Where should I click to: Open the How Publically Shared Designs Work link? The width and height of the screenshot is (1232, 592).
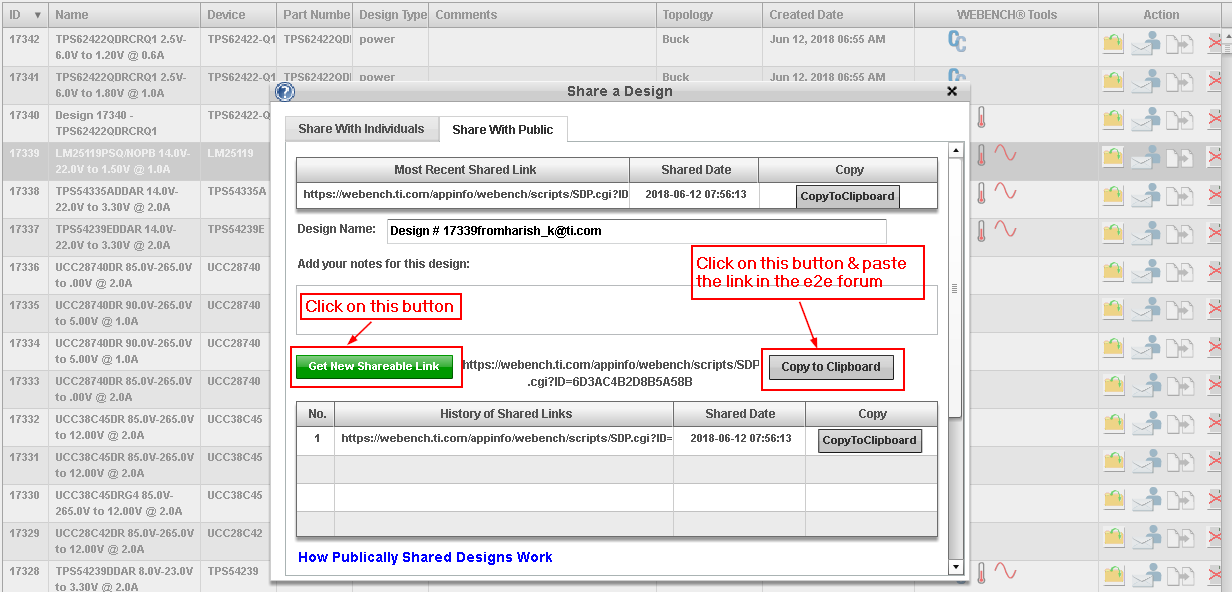click(x=425, y=557)
